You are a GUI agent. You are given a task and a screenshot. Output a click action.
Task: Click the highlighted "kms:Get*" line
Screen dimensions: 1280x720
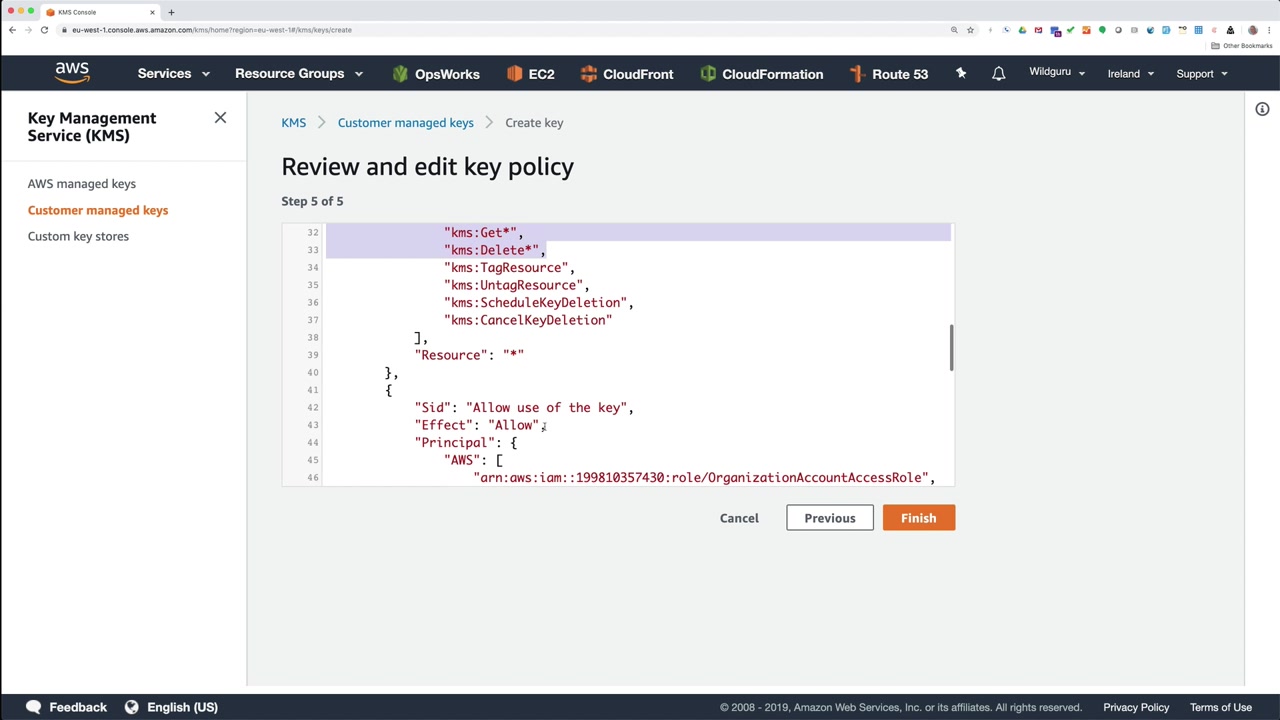coord(483,233)
